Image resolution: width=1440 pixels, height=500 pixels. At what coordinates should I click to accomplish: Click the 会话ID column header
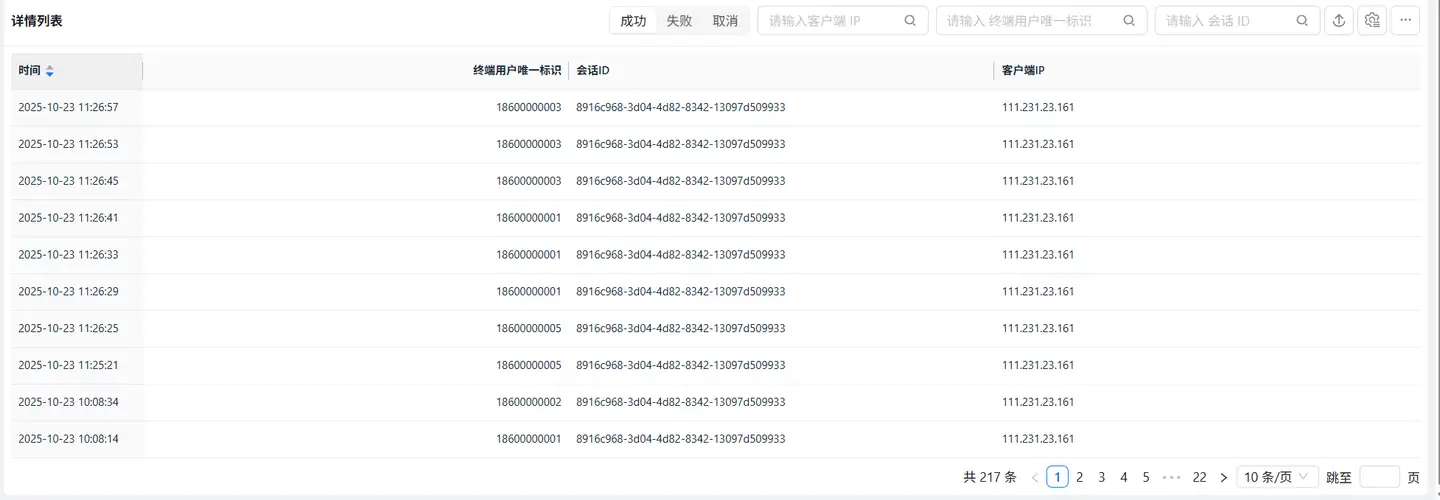(x=593, y=71)
